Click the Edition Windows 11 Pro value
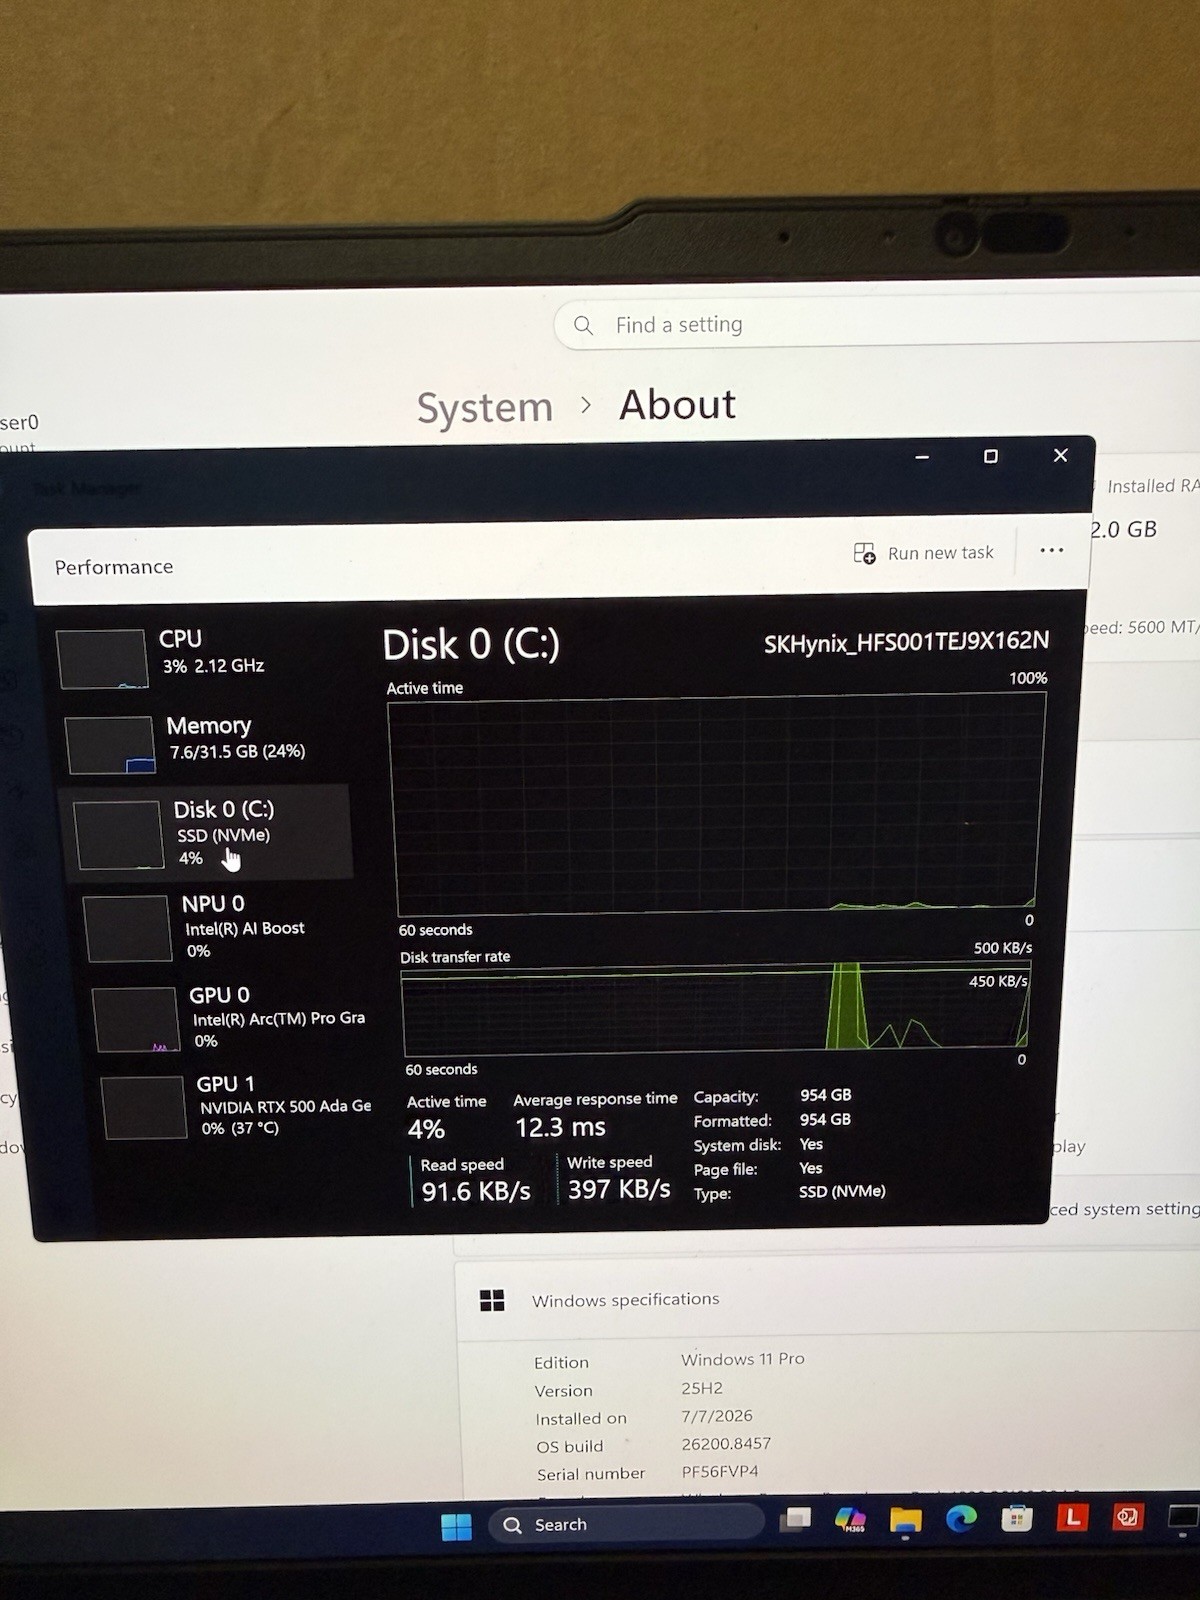 point(743,1359)
